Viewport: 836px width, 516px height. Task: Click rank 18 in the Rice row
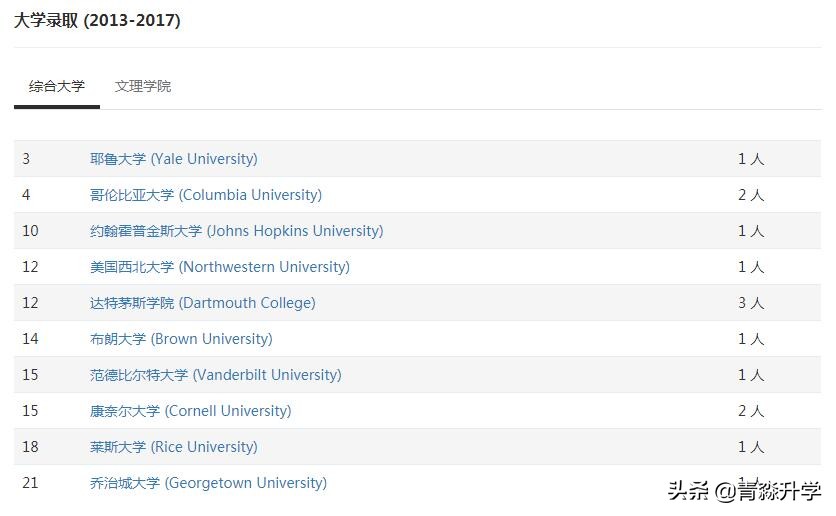tap(30, 447)
